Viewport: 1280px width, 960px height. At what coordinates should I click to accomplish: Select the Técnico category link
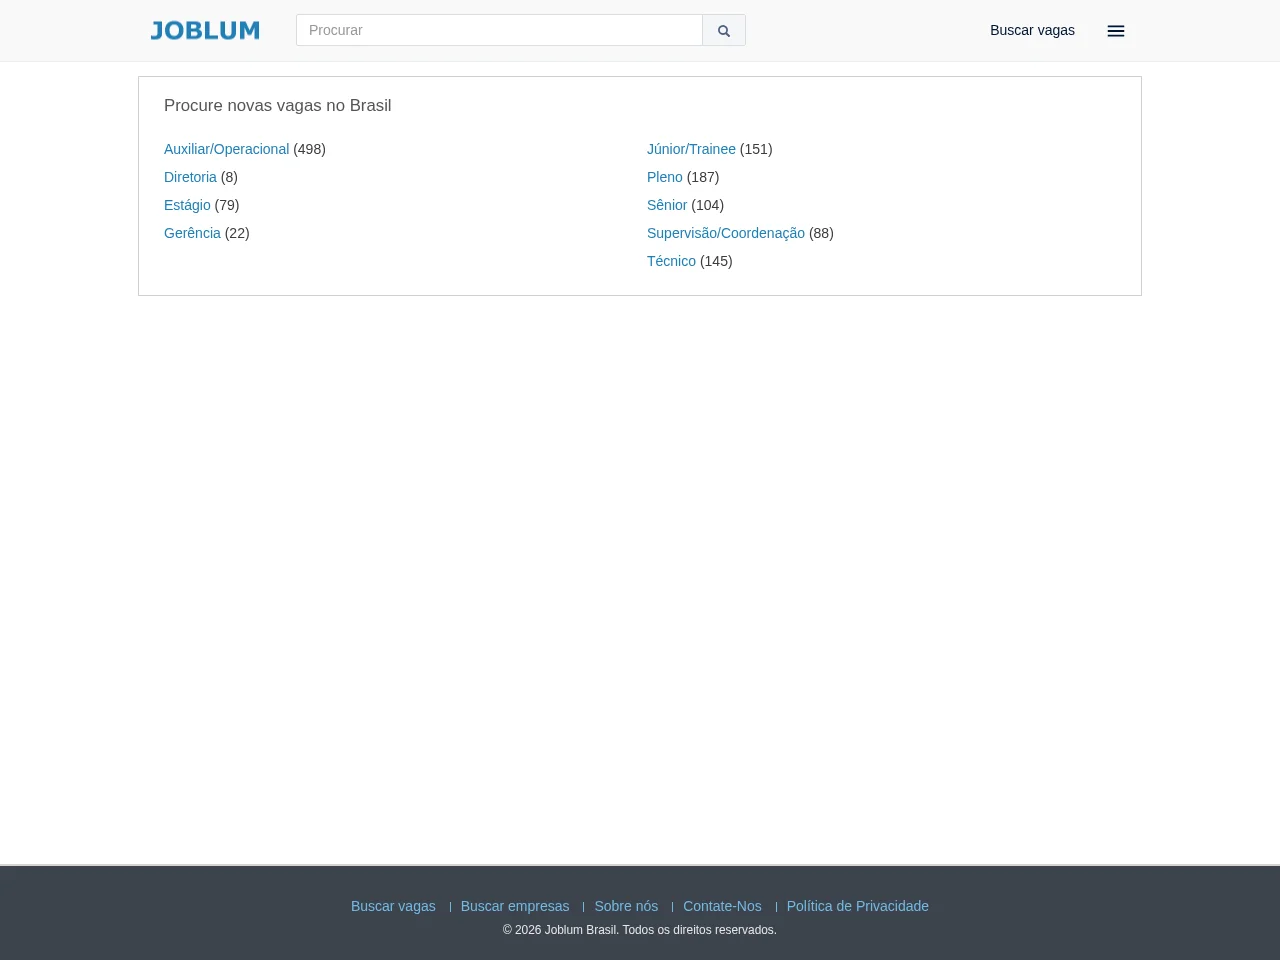click(671, 261)
